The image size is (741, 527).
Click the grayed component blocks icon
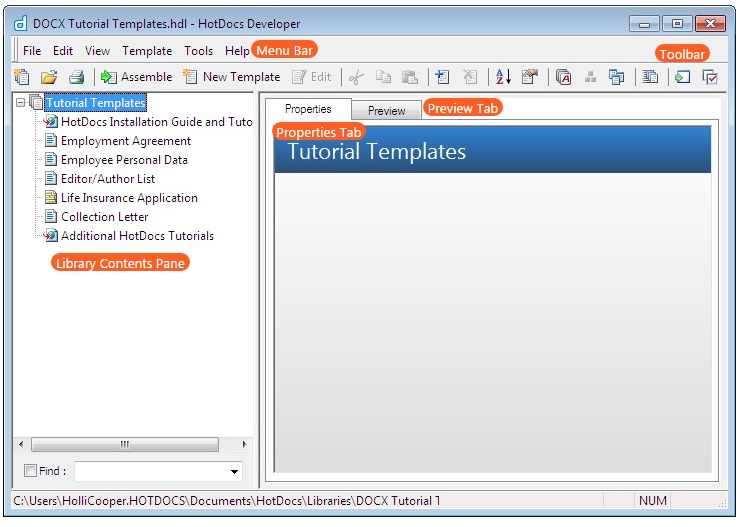coord(590,77)
